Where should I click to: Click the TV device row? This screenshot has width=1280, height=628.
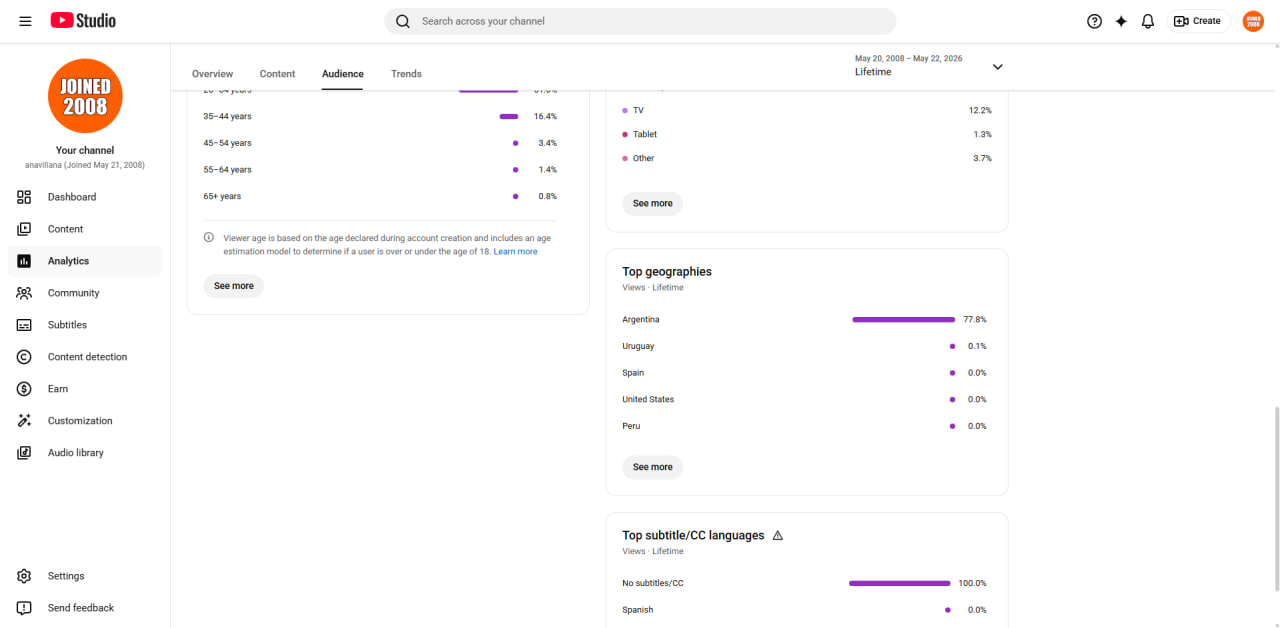coord(807,110)
